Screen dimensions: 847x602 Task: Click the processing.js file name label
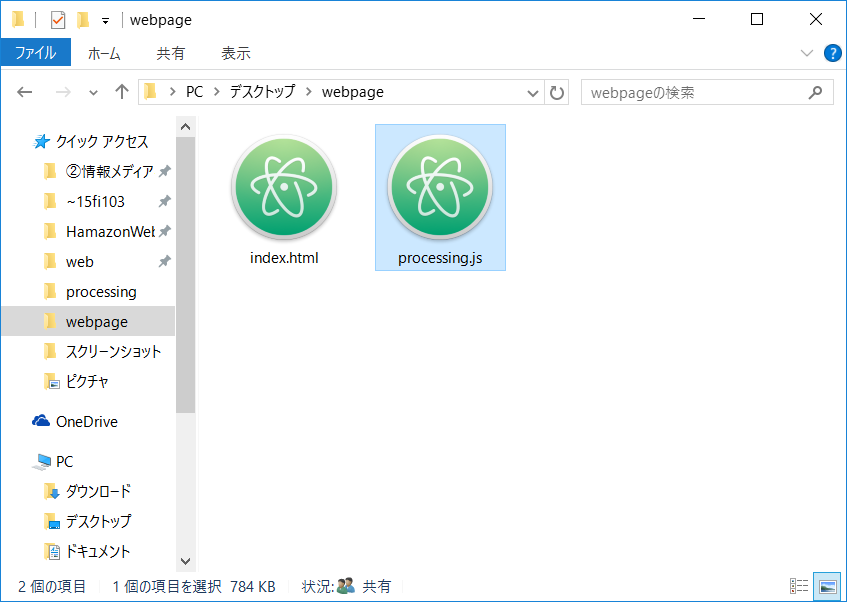coord(440,258)
